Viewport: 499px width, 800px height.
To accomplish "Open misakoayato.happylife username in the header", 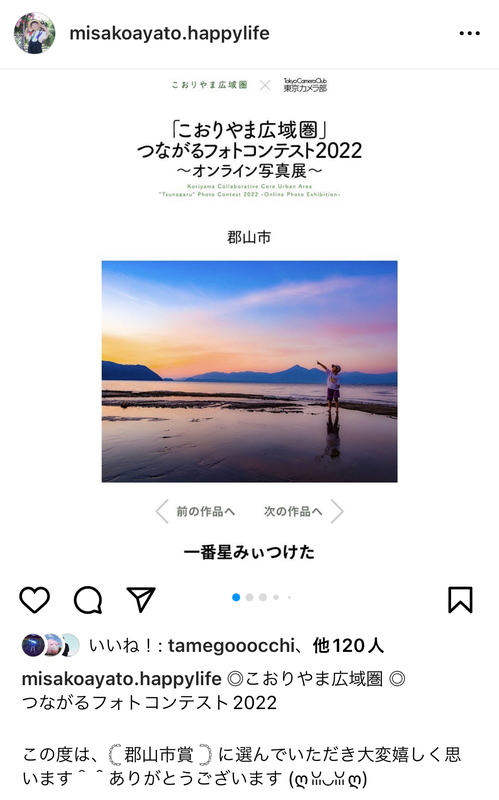I will pos(169,34).
